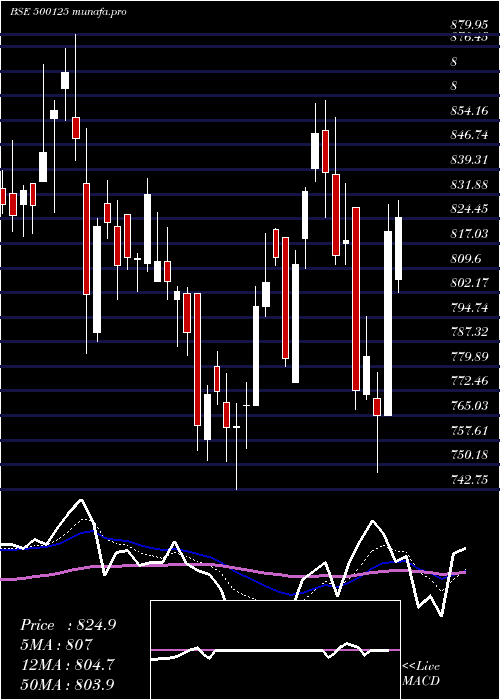Click the 765.03 price axis label
The image size is (500, 700).
[469, 406]
